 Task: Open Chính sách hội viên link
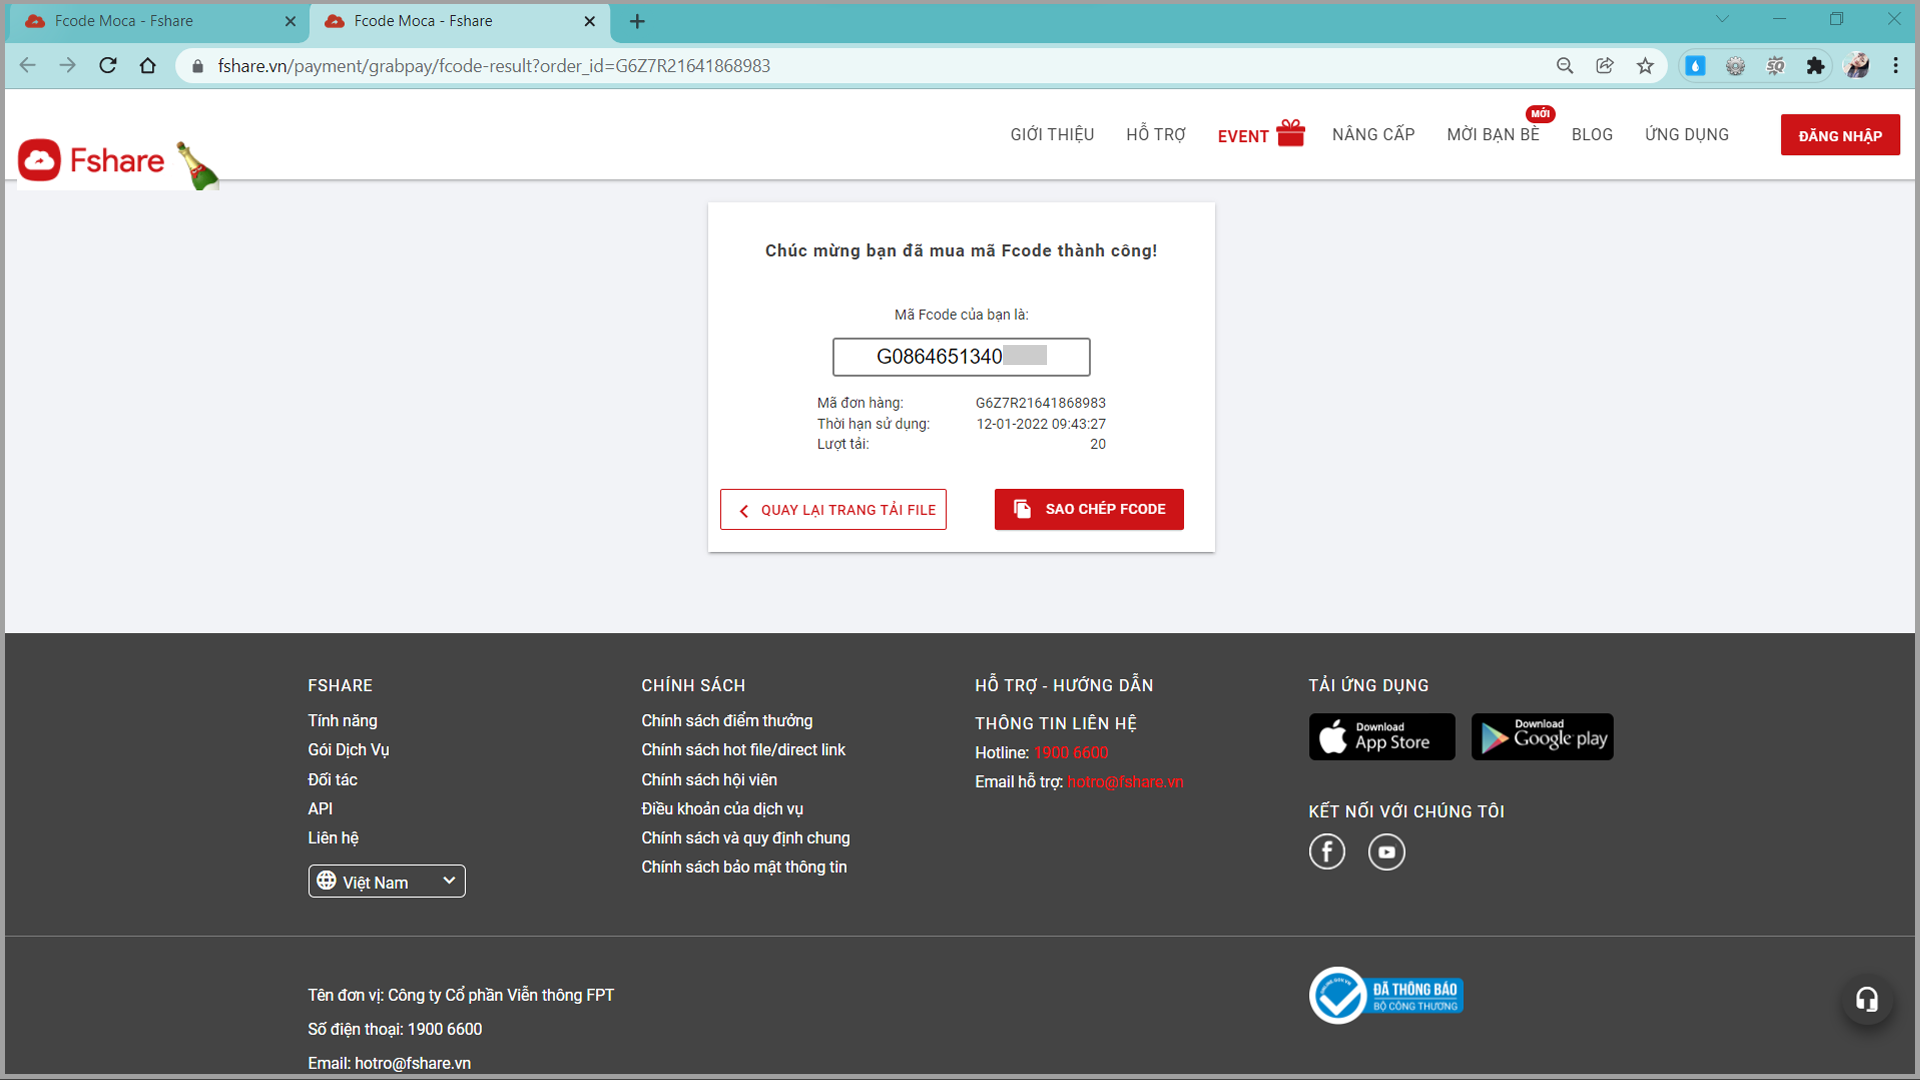(709, 779)
